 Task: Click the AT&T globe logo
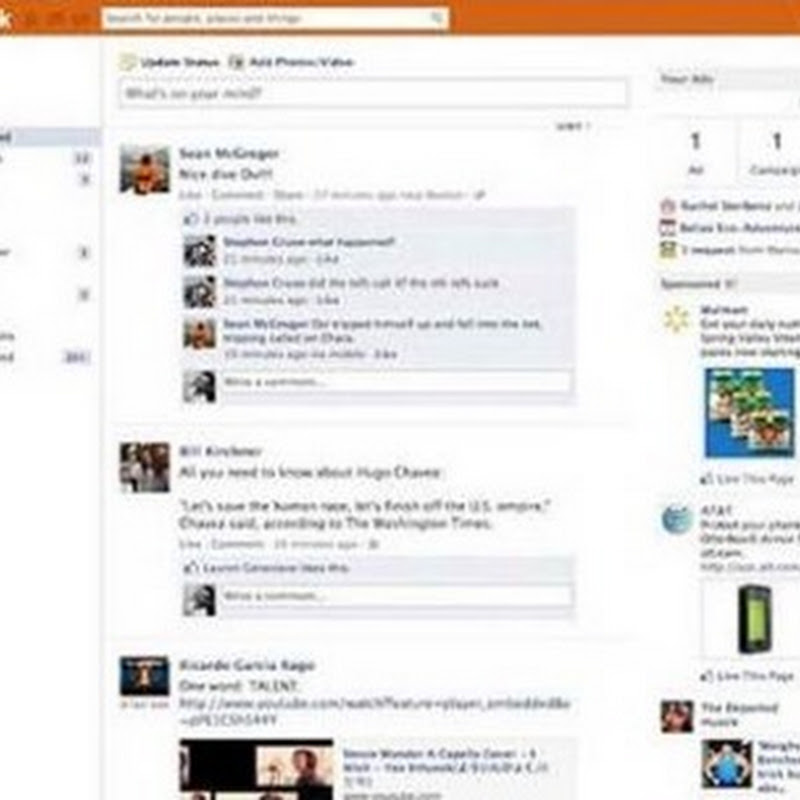[x=677, y=519]
